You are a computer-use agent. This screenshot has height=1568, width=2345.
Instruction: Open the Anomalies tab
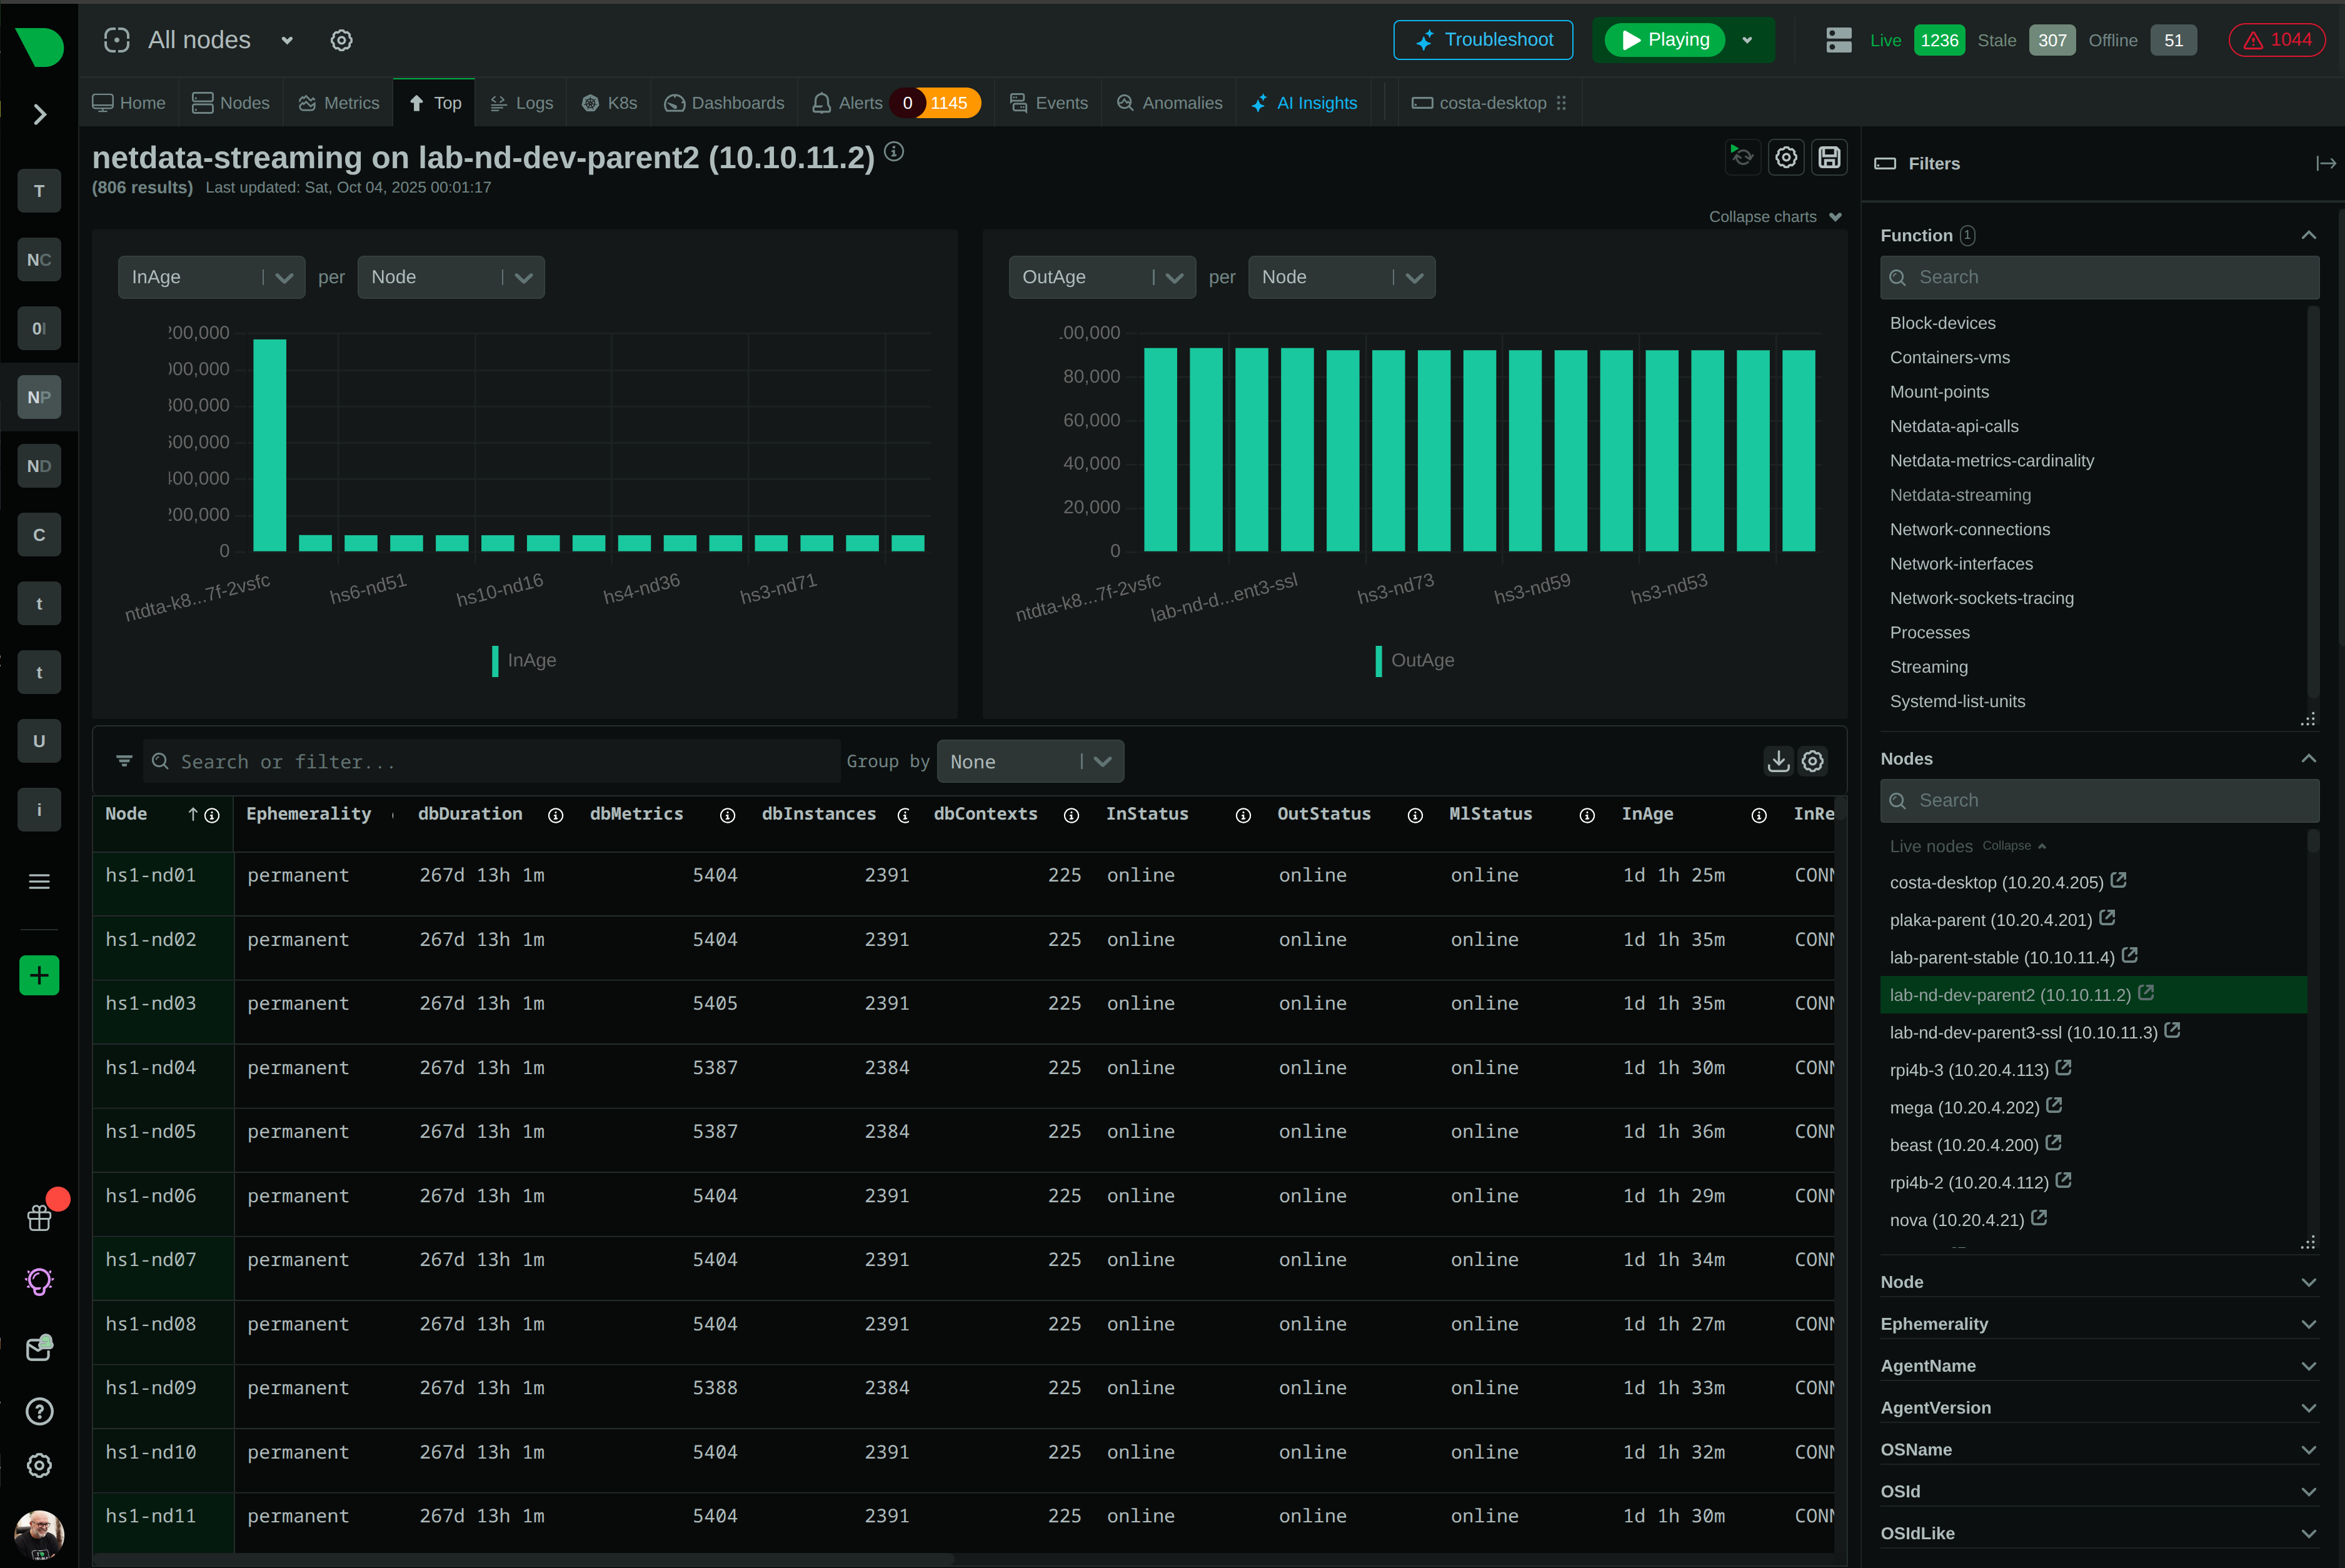tap(1169, 103)
